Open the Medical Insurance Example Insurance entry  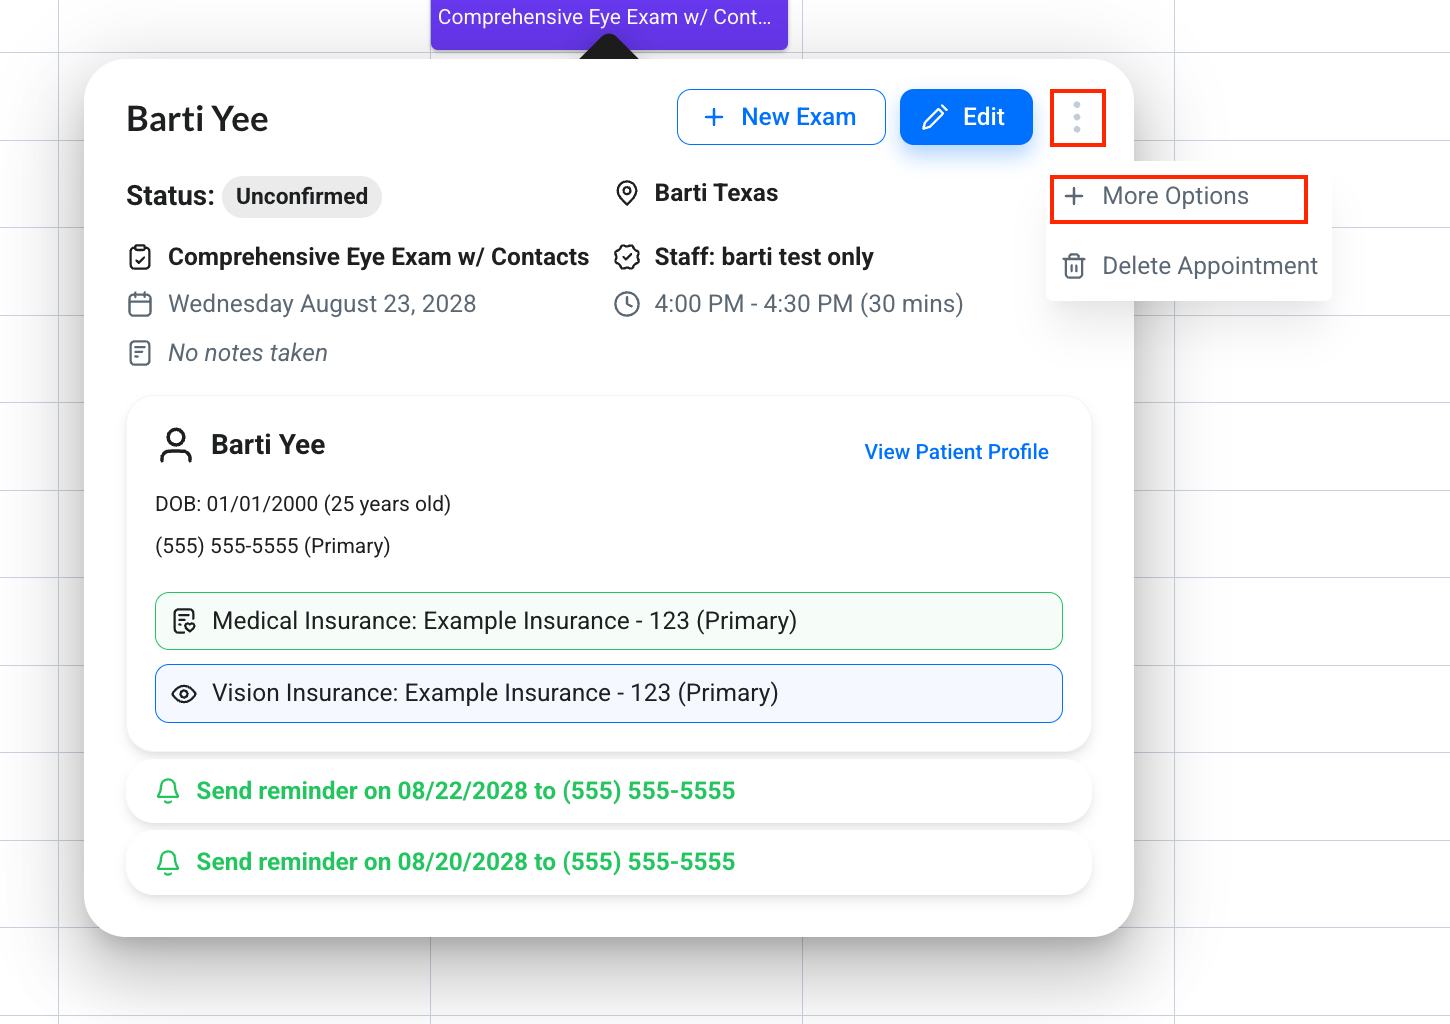pos(609,621)
